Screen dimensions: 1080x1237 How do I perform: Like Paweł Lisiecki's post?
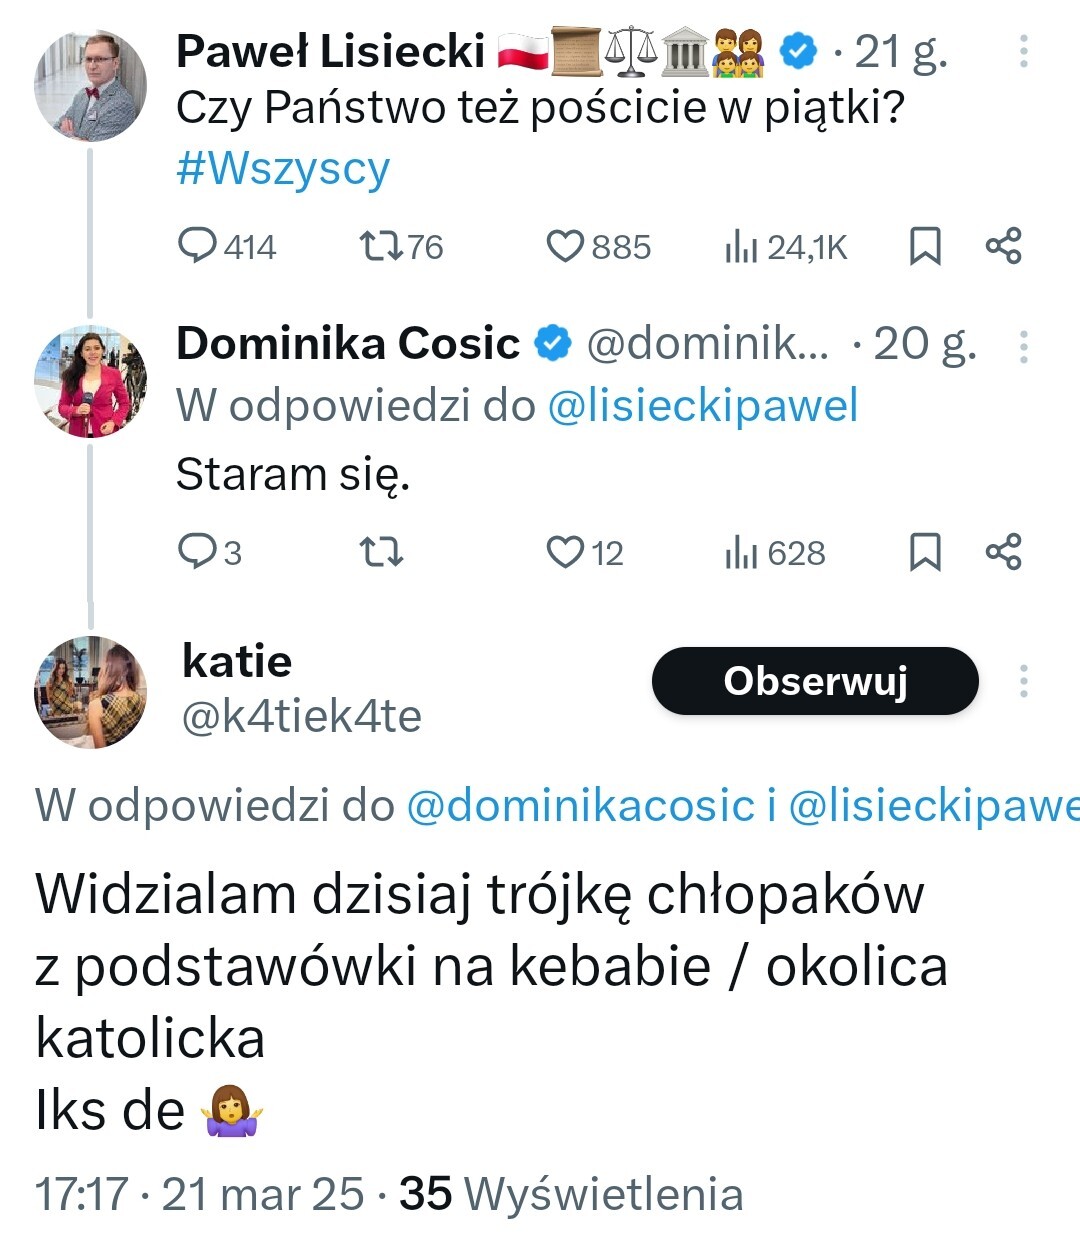pos(565,246)
